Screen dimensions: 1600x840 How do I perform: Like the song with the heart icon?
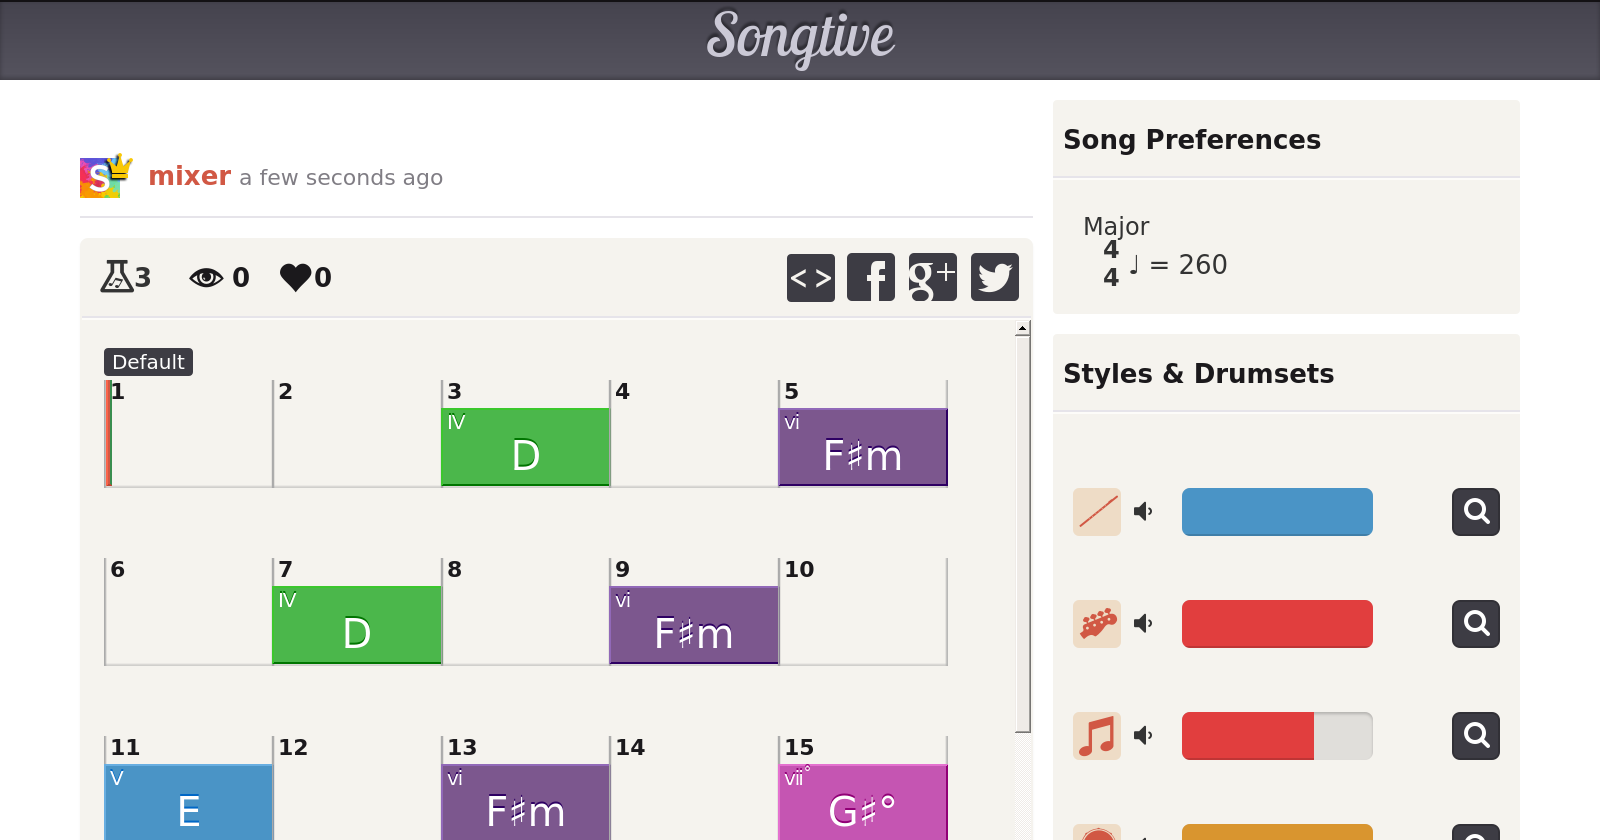coord(296,277)
